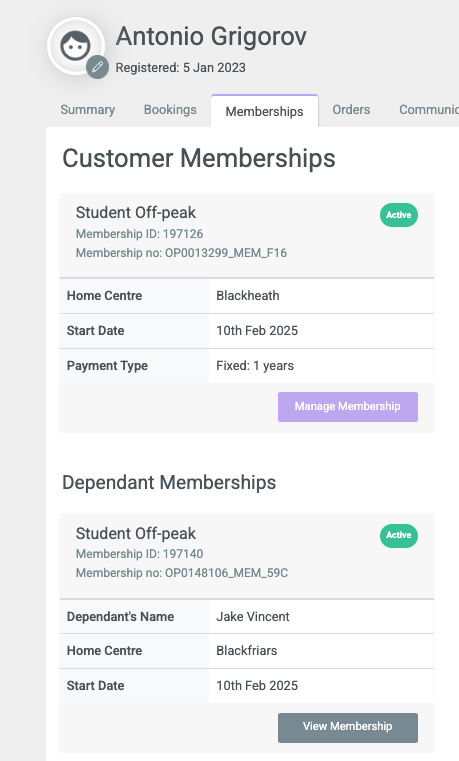This screenshot has height=761, width=459.
Task: Click the Manage Membership button
Action: click(x=348, y=407)
